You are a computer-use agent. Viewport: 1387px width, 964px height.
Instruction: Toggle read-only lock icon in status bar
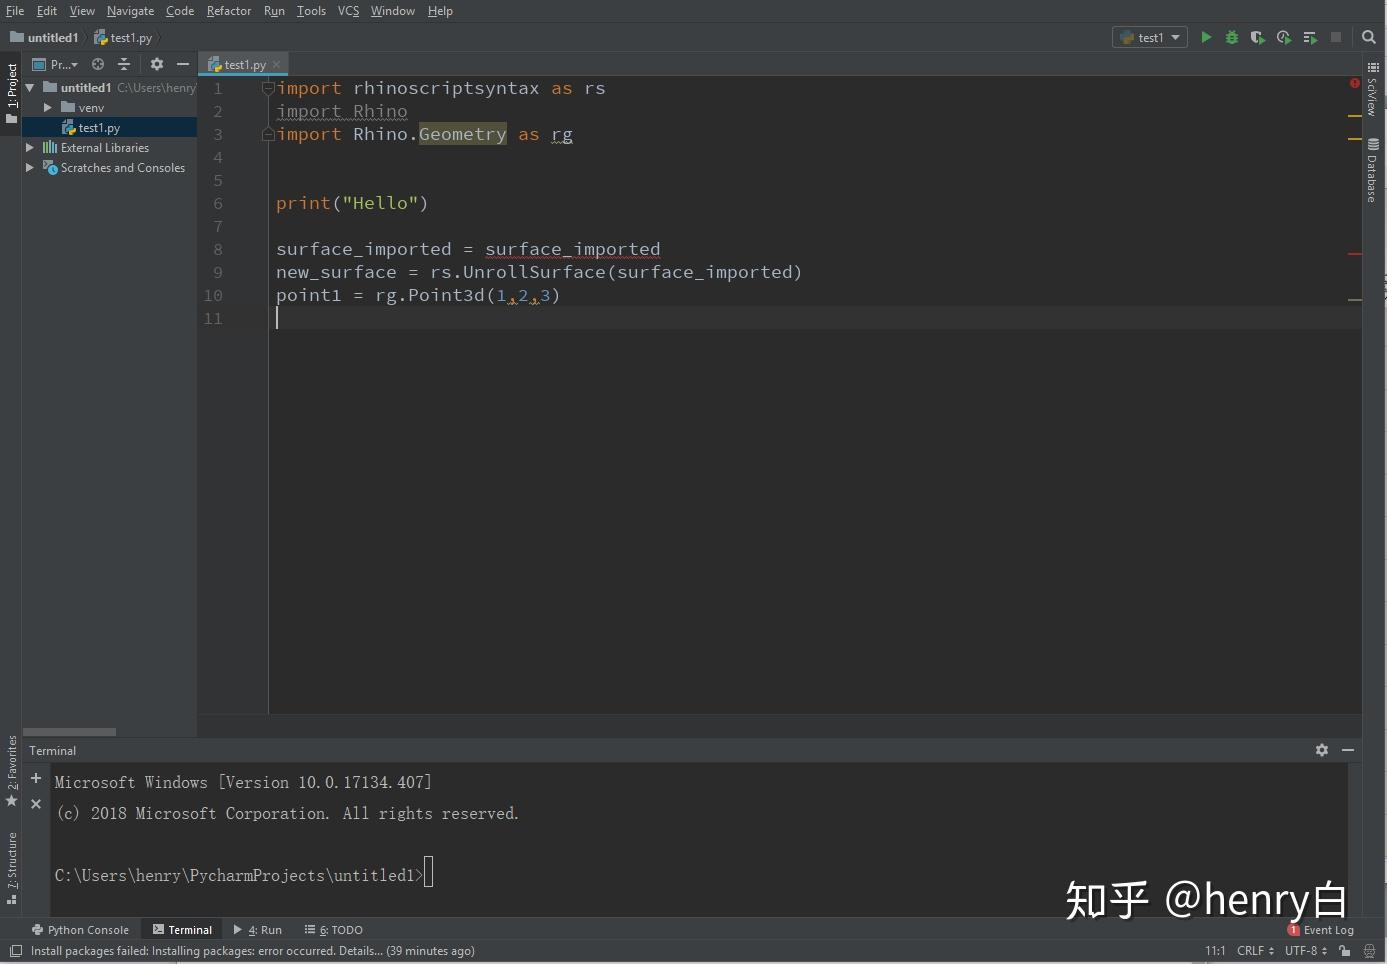(x=1345, y=951)
